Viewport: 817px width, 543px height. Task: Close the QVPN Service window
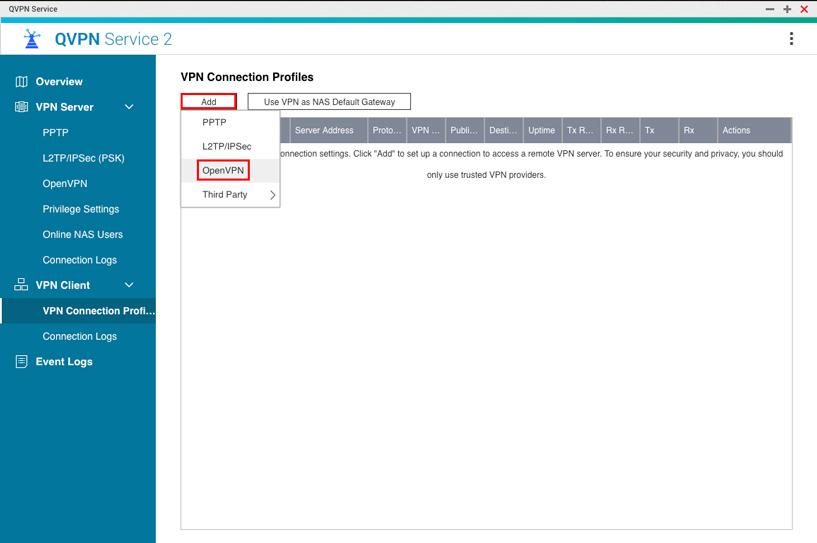[804, 9]
